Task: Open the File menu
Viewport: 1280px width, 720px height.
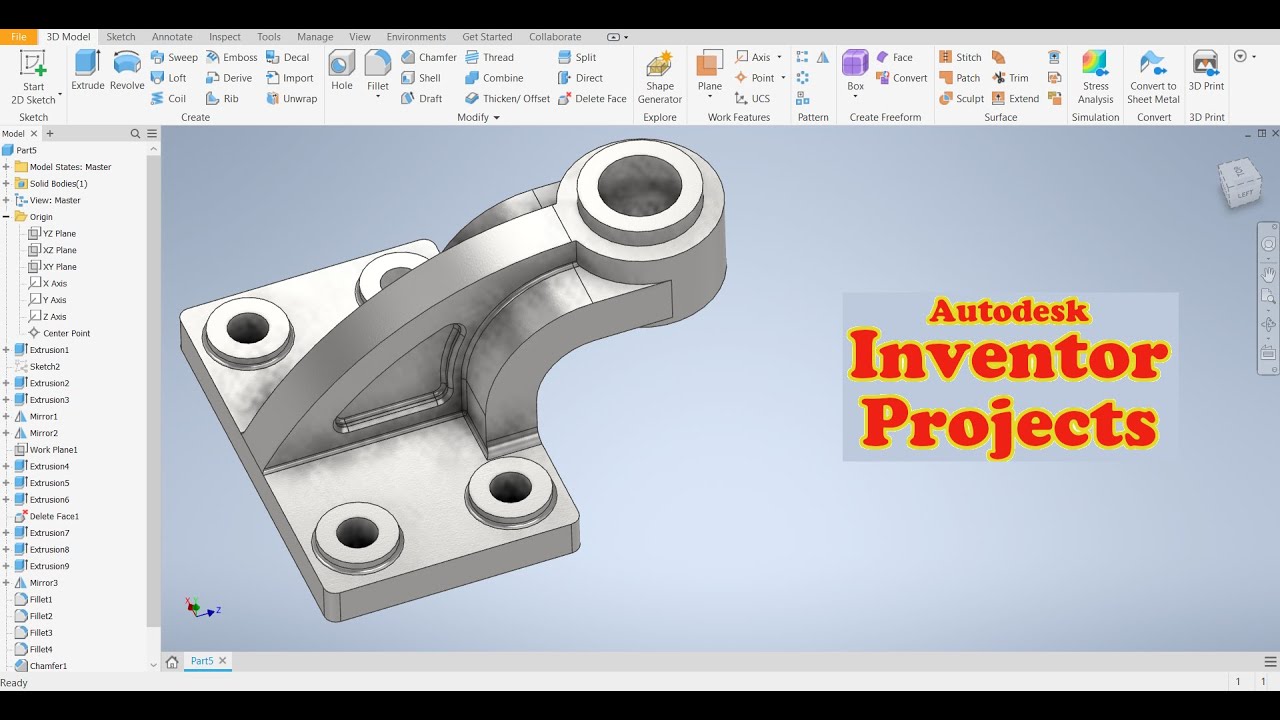Action: point(19,37)
